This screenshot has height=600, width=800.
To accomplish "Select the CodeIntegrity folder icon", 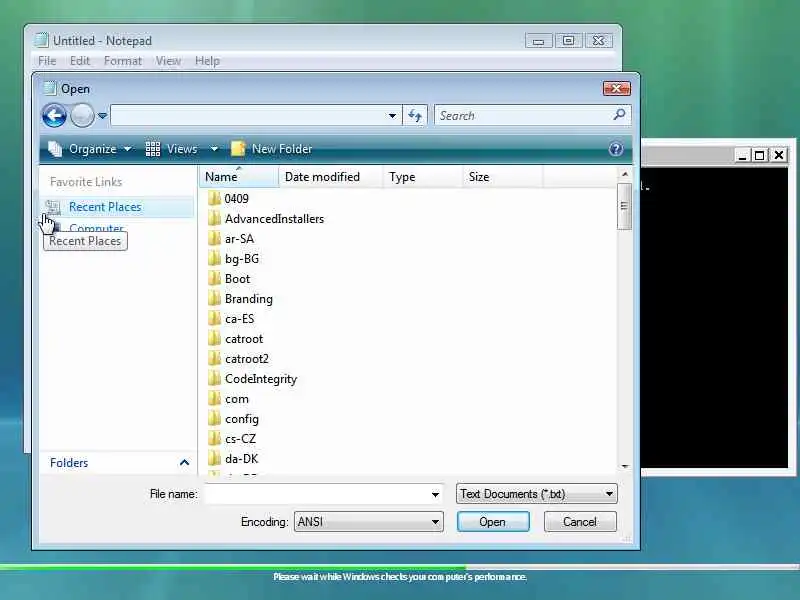I will (214, 379).
